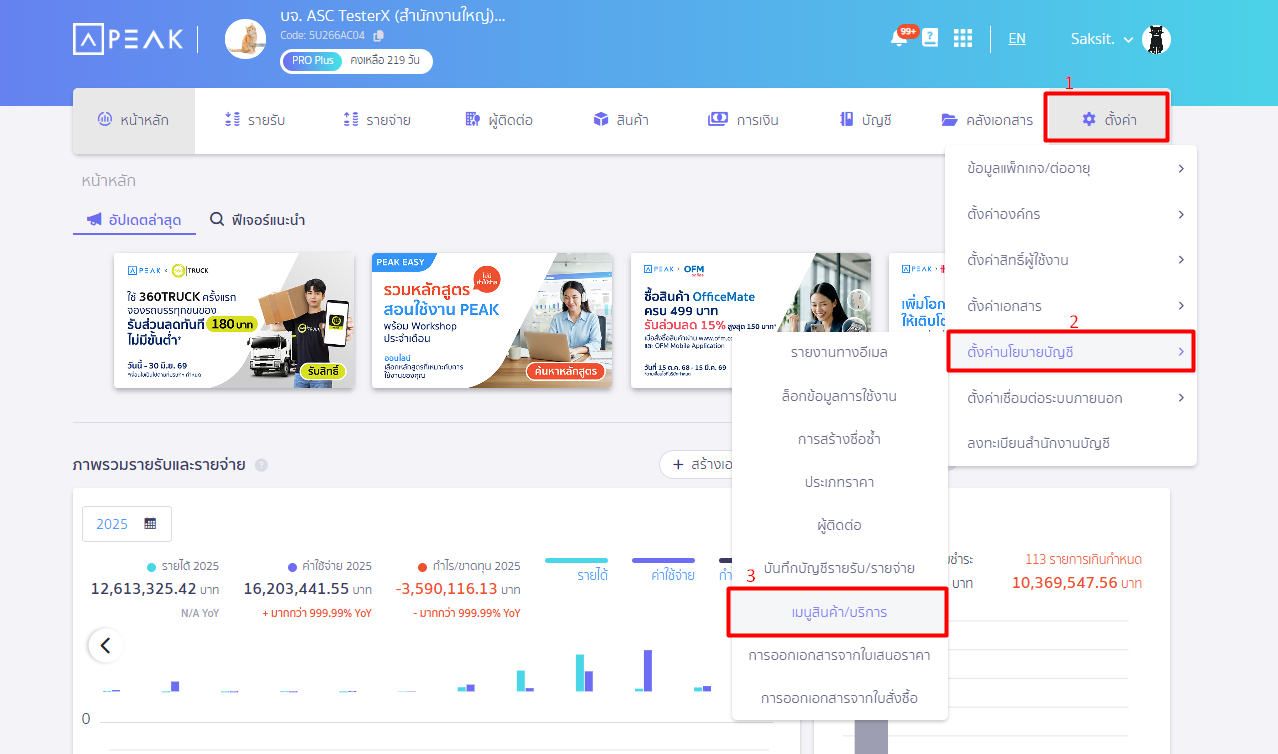Open the help guide book icon
The width and height of the screenshot is (1278, 754).
click(x=930, y=38)
